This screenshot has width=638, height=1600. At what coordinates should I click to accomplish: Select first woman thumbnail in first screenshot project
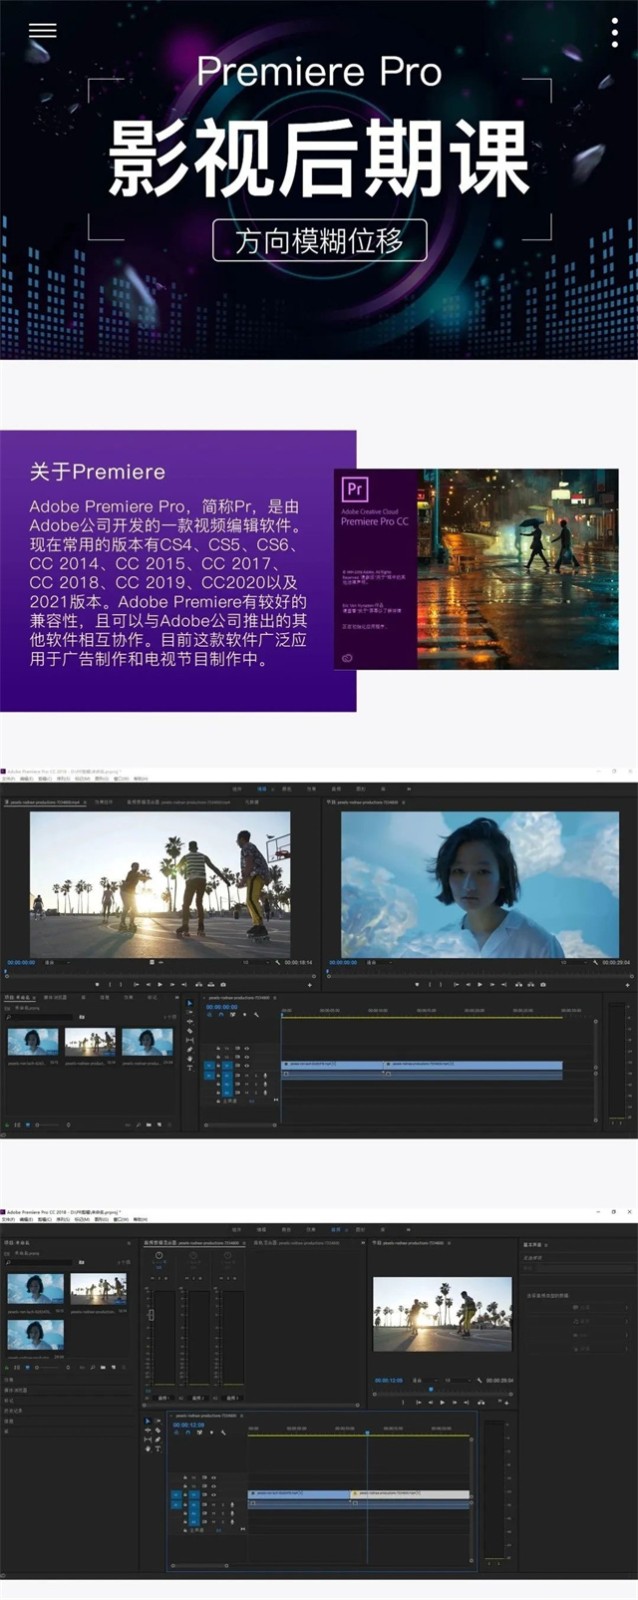click(x=33, y=1042)
